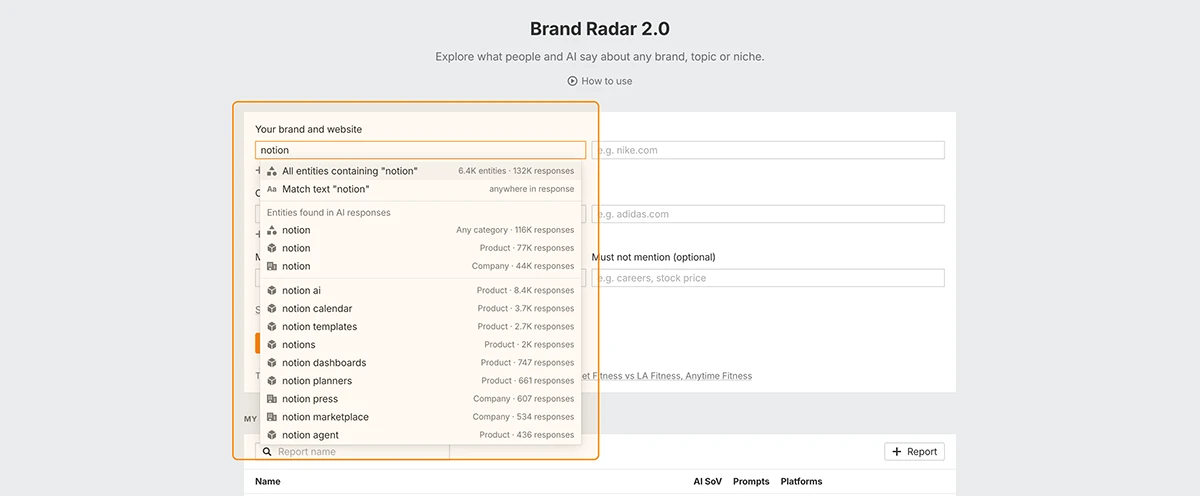Click the AI SoV column header
1200x496 pixels.
coord(708,481)
